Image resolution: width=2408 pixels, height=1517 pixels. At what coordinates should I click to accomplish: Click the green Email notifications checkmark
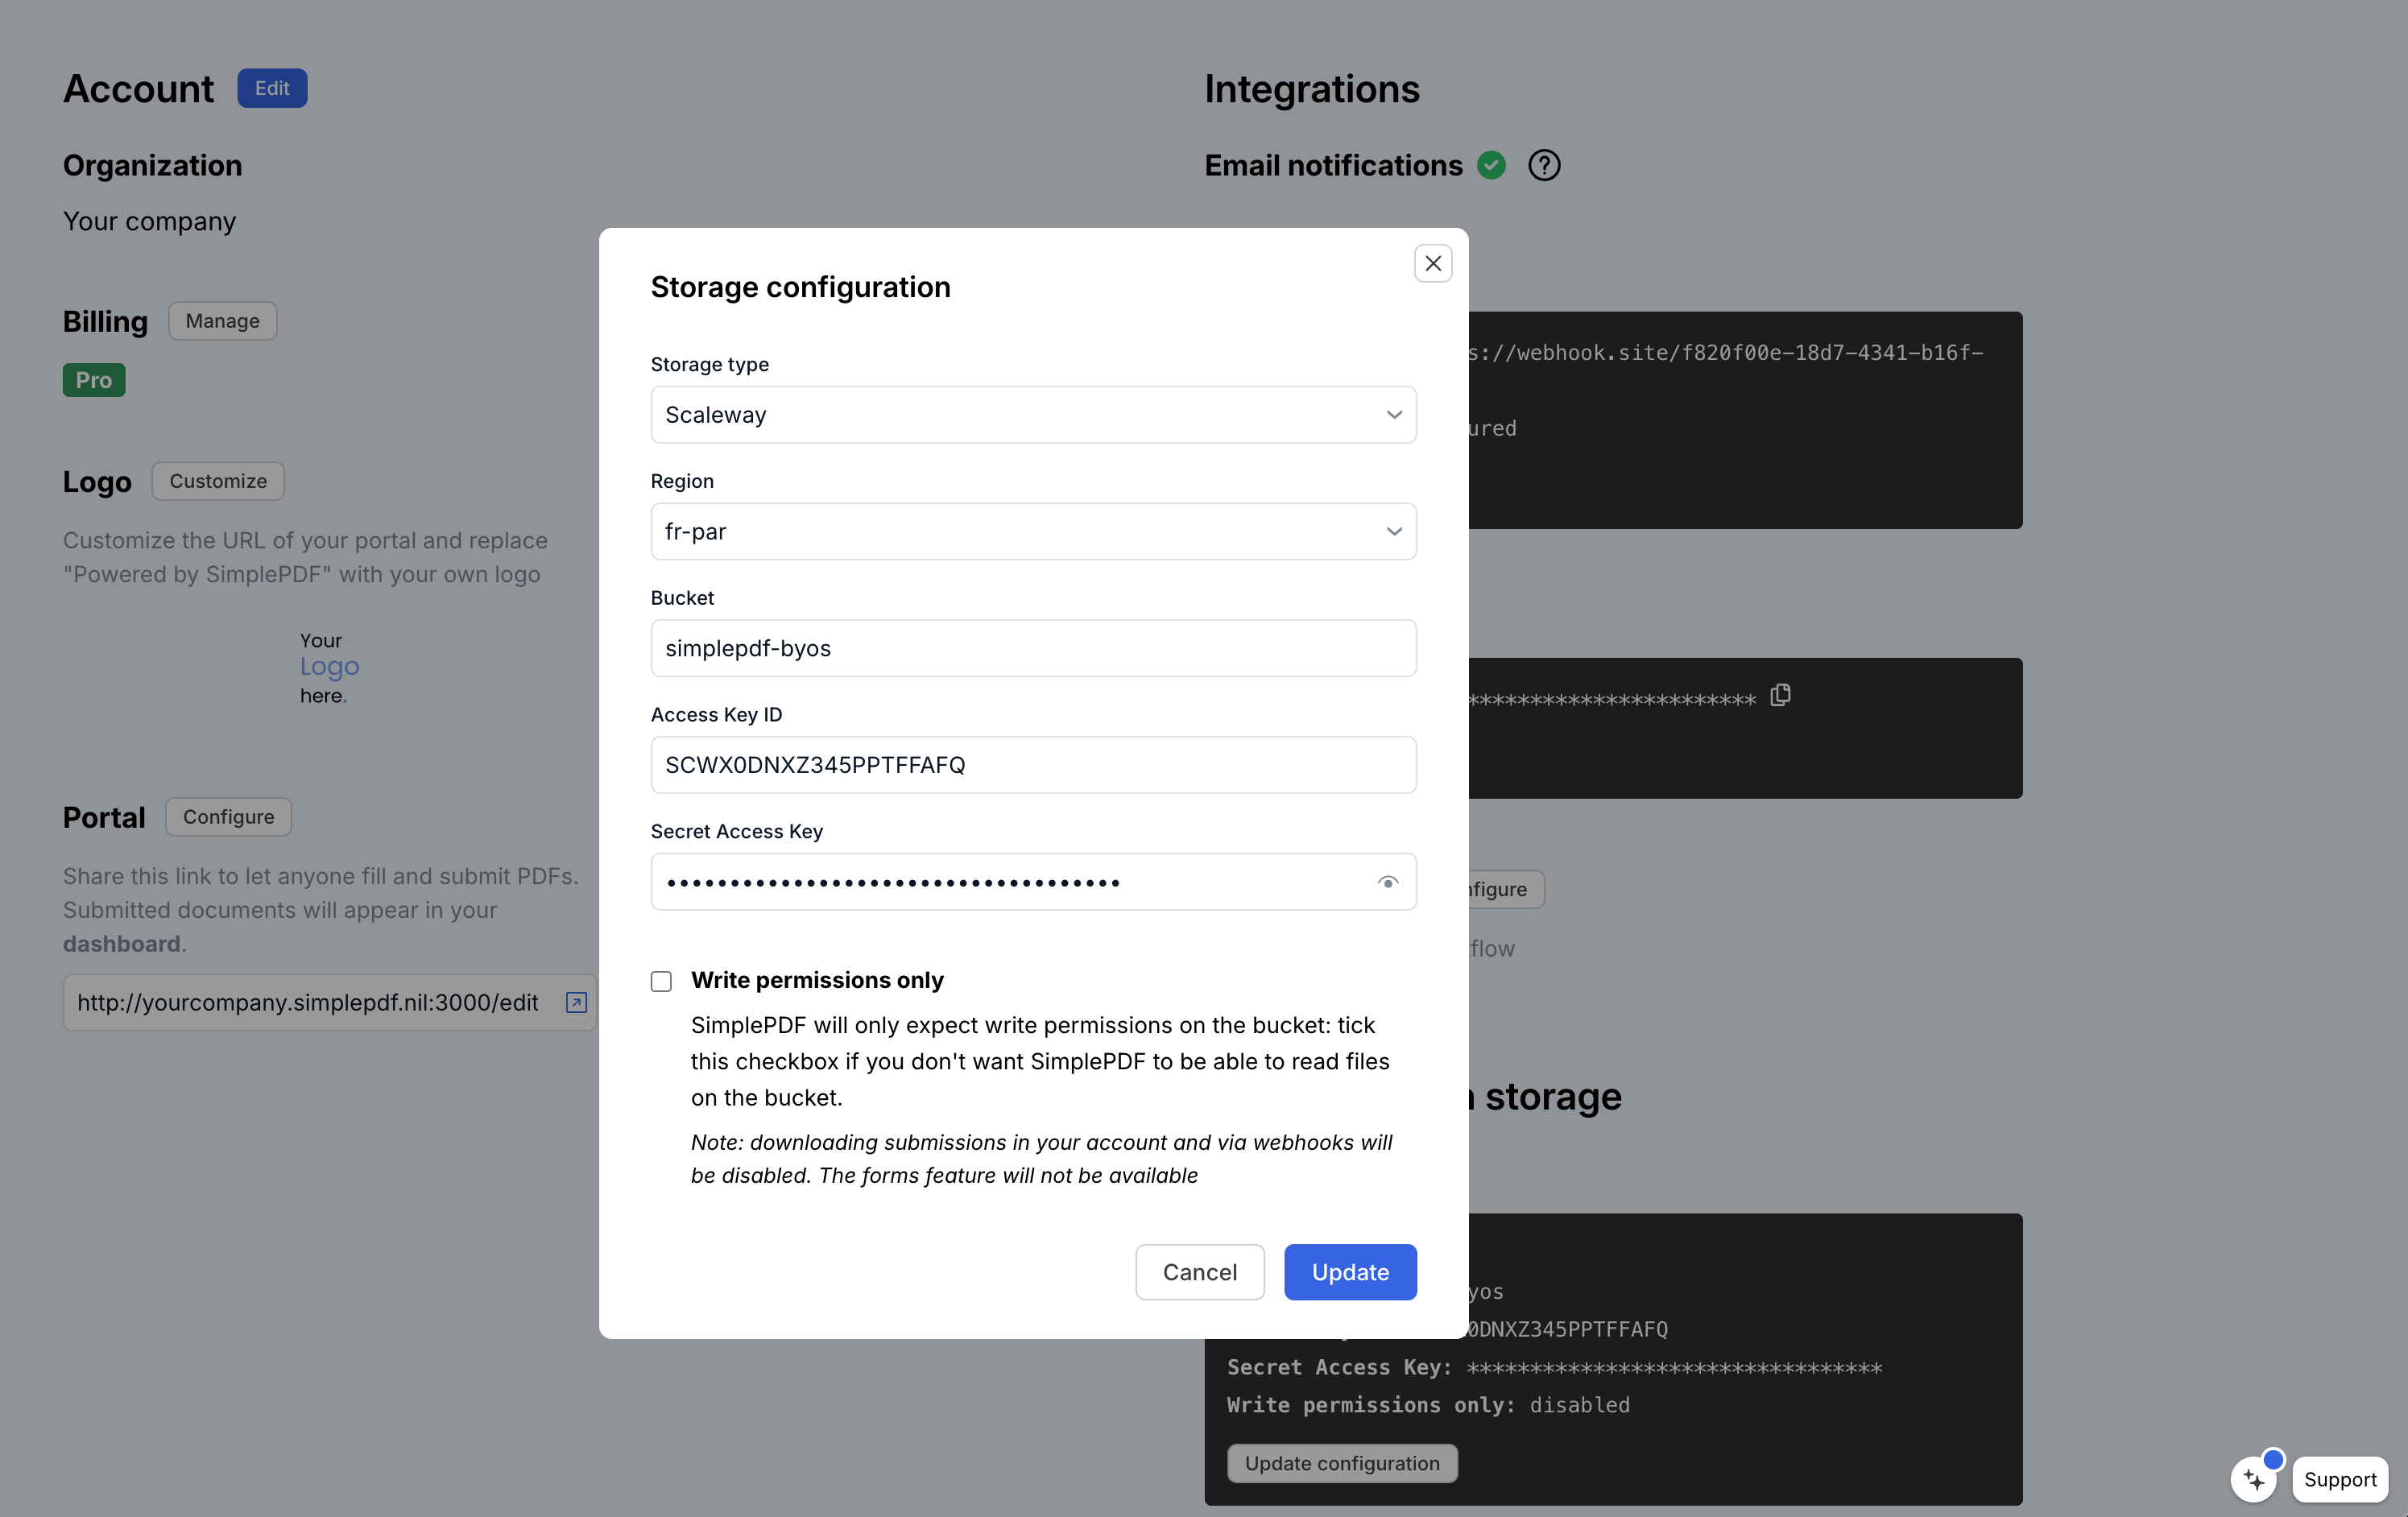(x=1491, y=165)
